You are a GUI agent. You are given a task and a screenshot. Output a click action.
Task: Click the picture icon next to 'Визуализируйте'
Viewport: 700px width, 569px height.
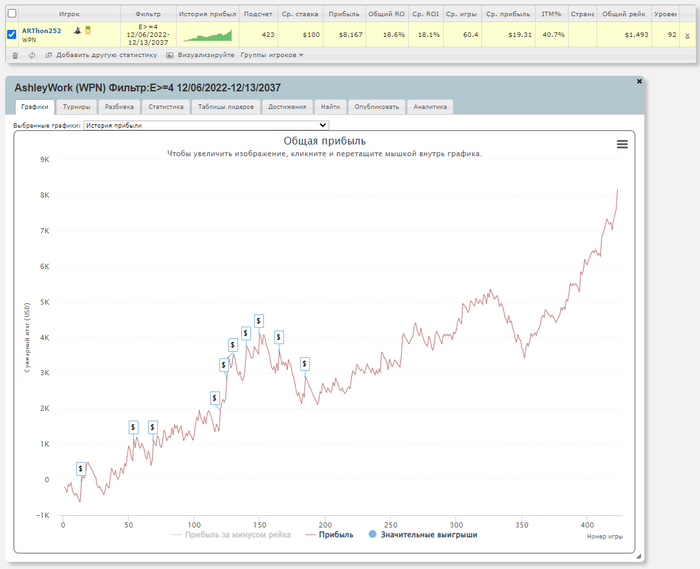coord(170,55)
